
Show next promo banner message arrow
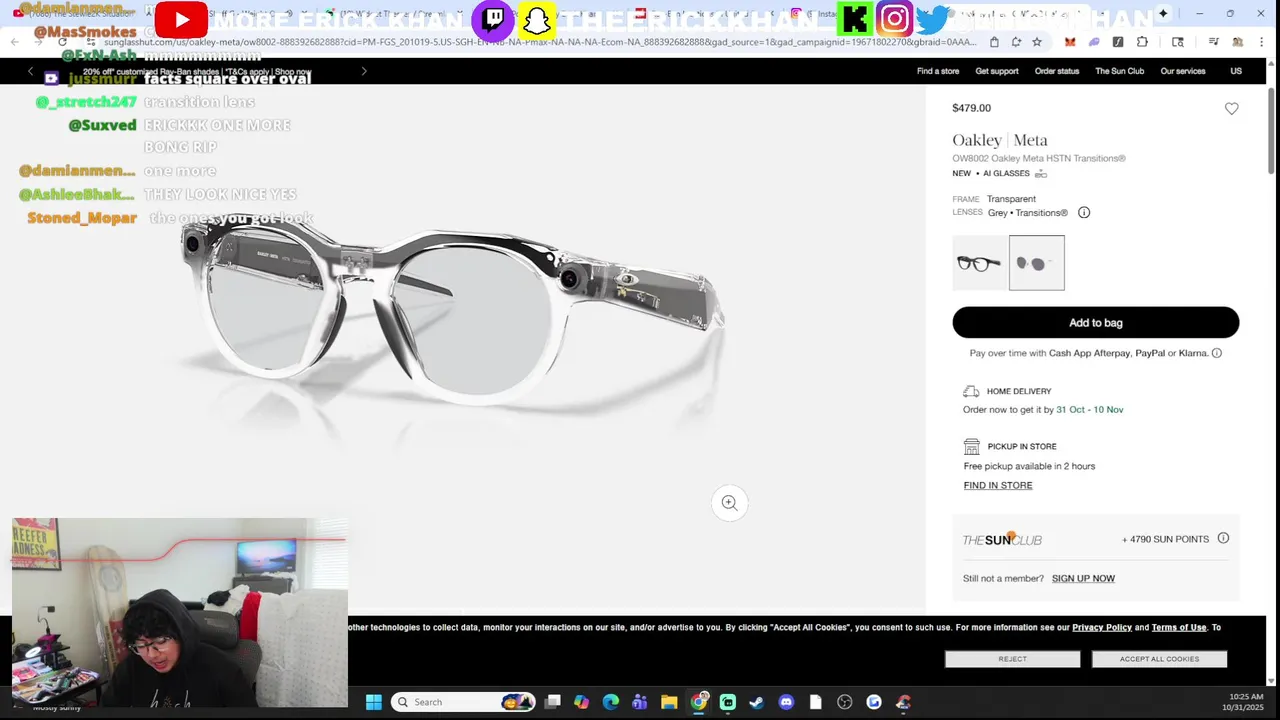(364, 71)
